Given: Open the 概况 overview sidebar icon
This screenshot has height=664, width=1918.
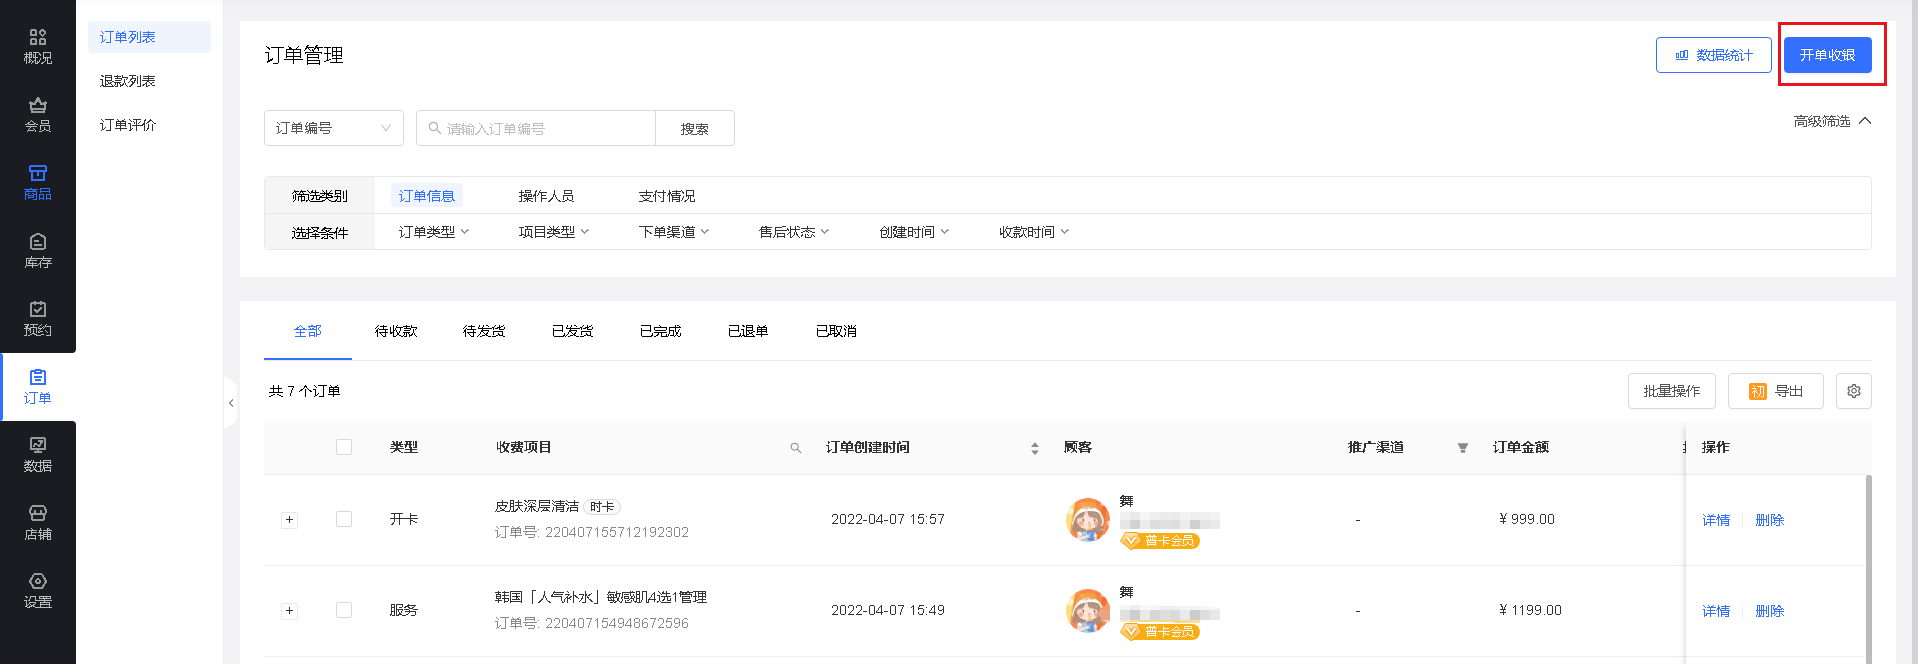Looking at the screenshot, I should tap(38, 47).
